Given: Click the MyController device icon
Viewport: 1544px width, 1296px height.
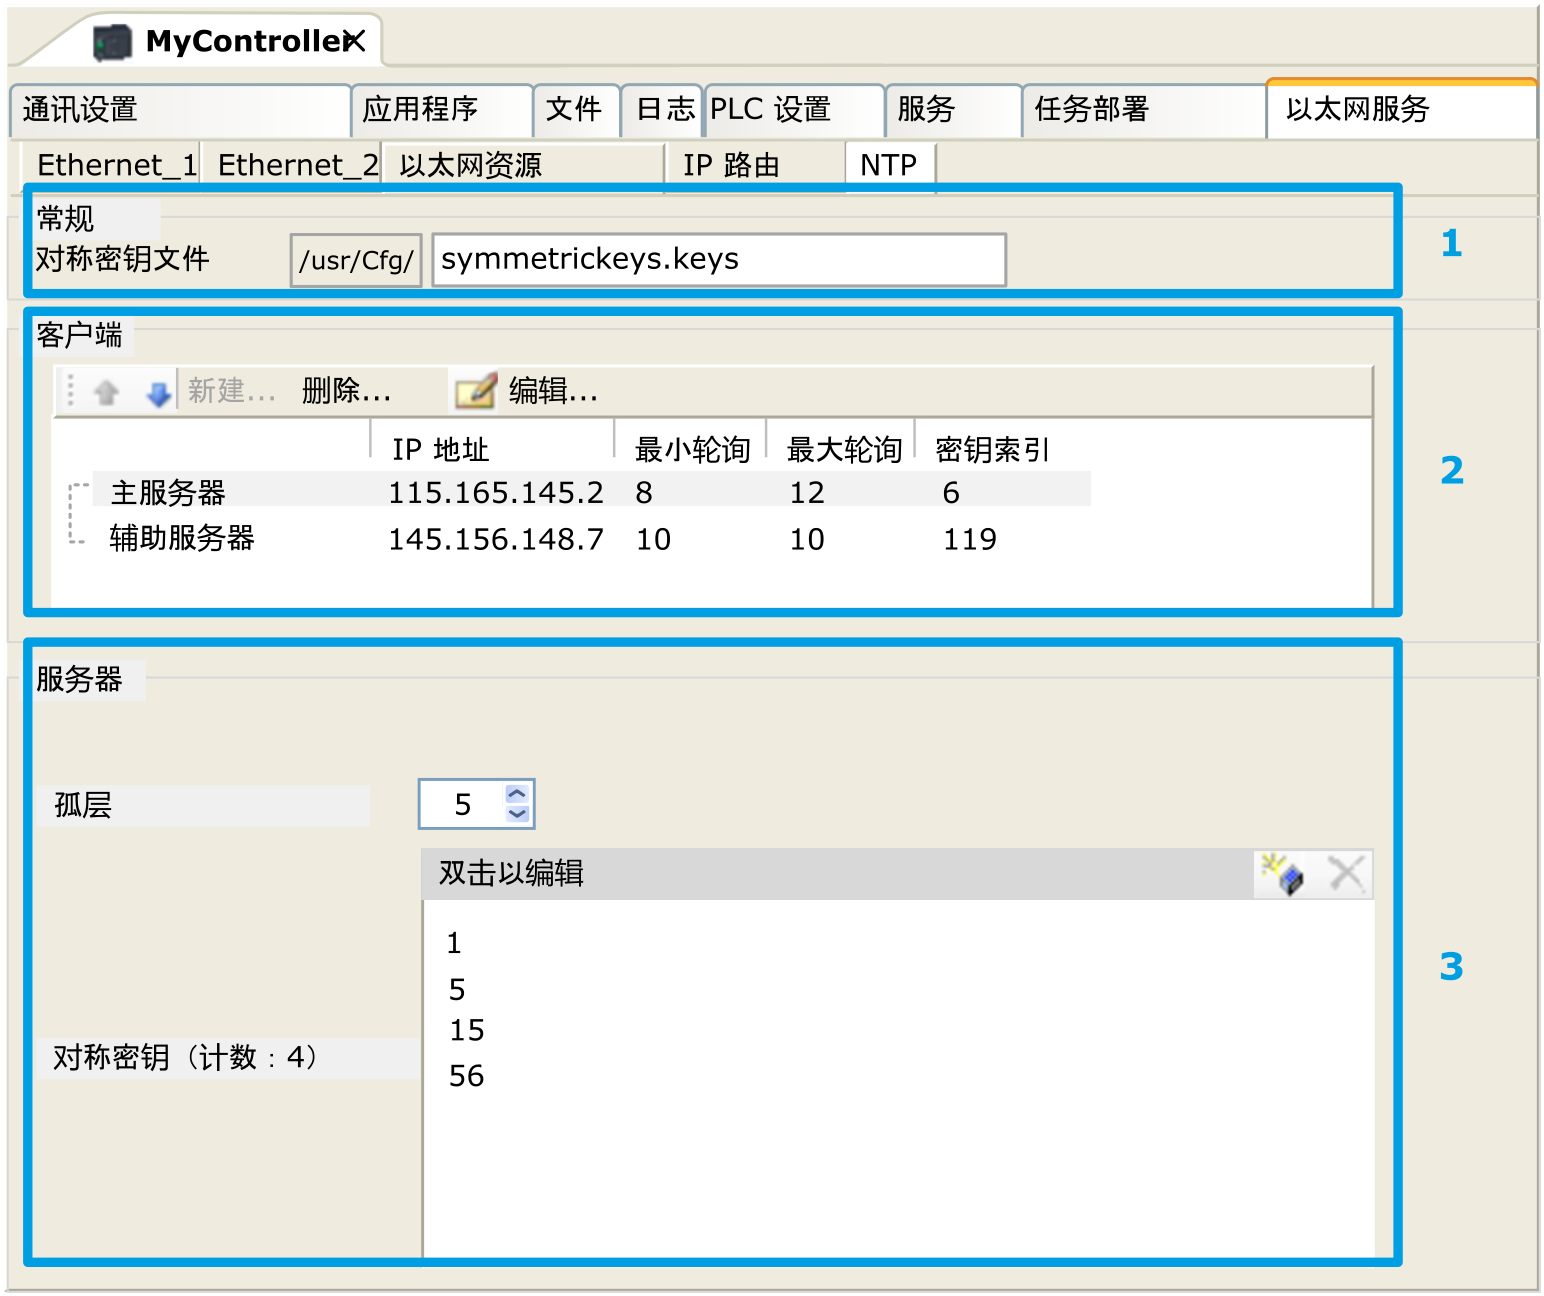Looking at the screenshot, I should click(113, 42).
